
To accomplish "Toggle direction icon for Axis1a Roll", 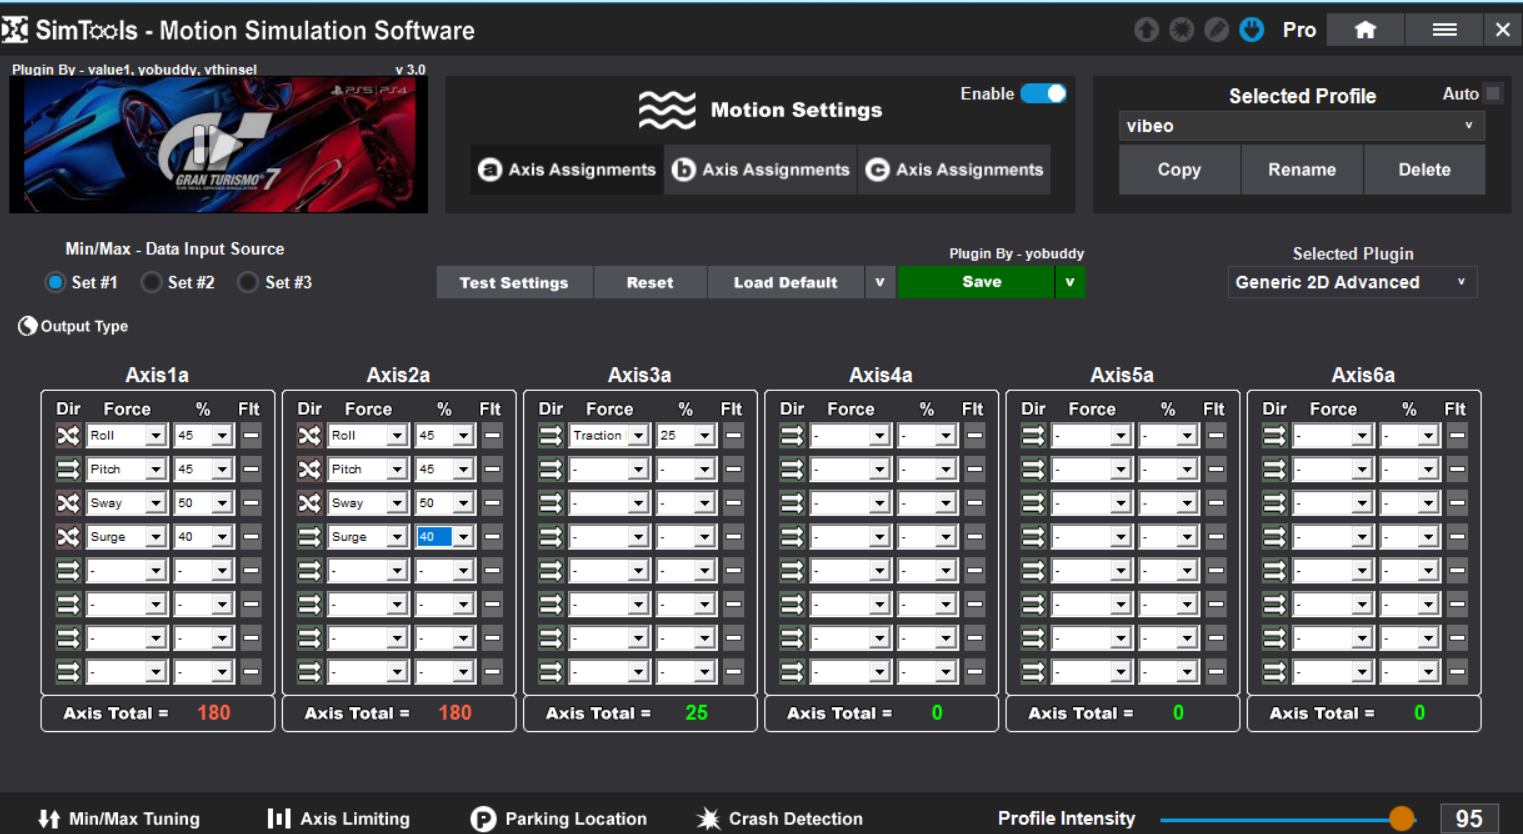I will click(68, 436).
